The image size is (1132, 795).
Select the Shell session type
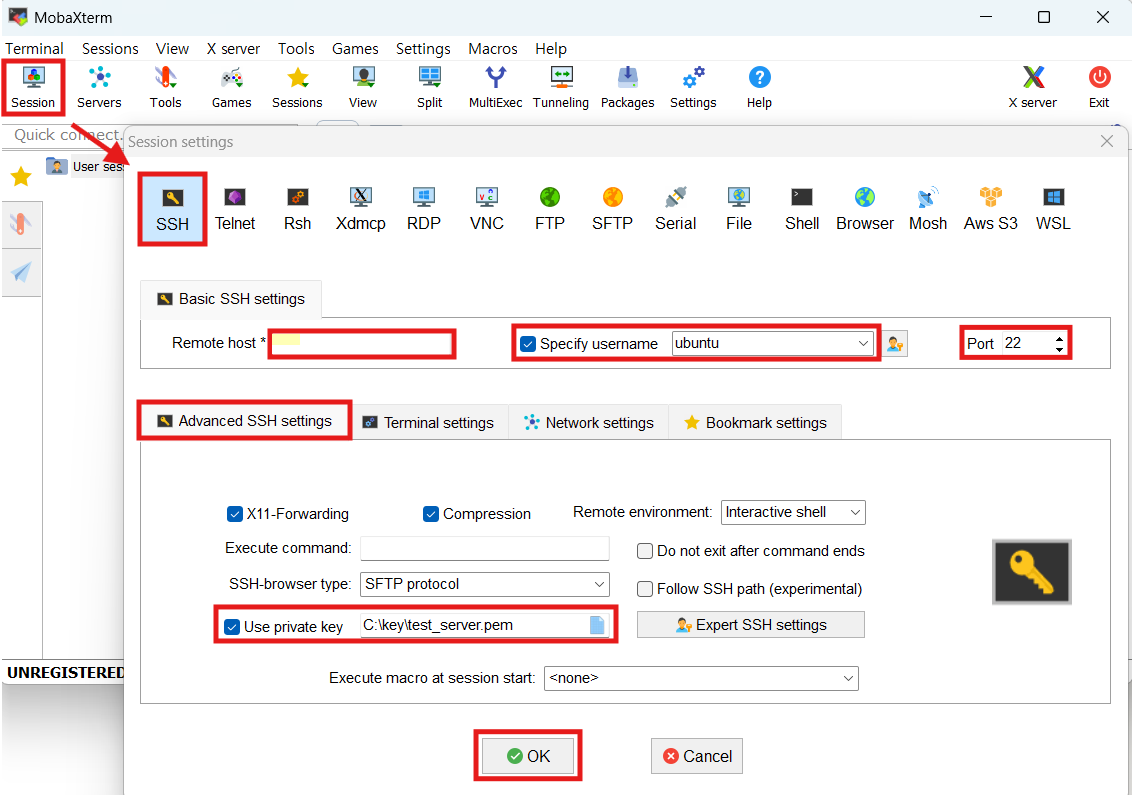(x=802, y=209)
